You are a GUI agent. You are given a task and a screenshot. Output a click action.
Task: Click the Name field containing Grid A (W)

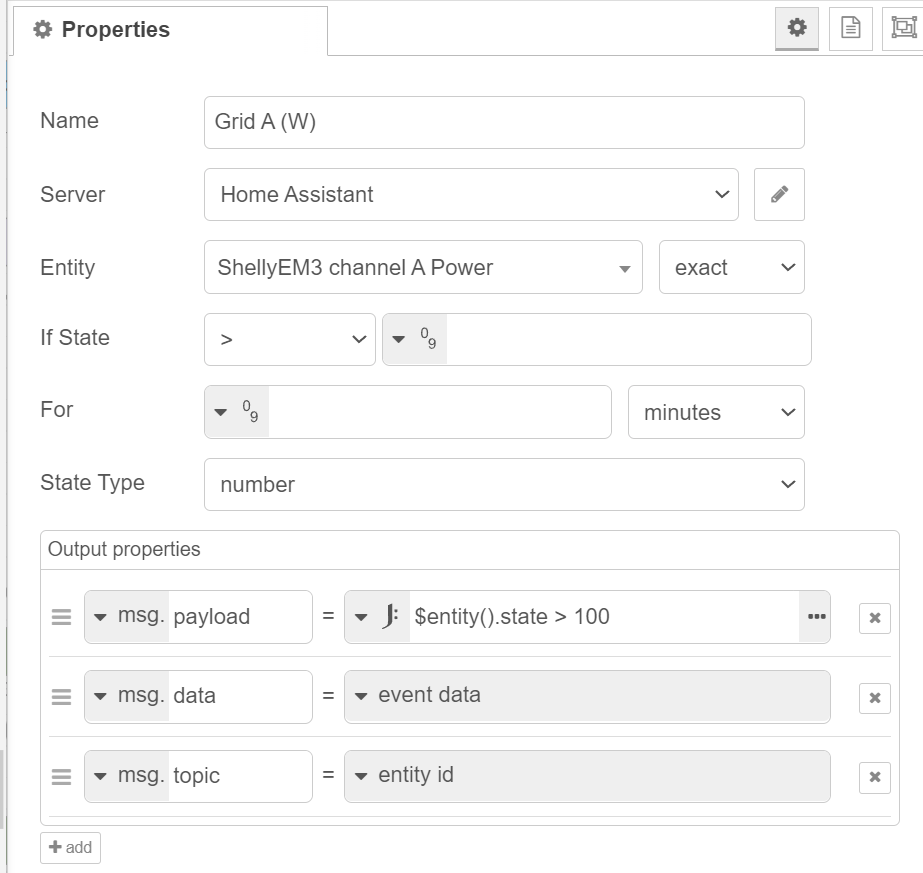504,122
